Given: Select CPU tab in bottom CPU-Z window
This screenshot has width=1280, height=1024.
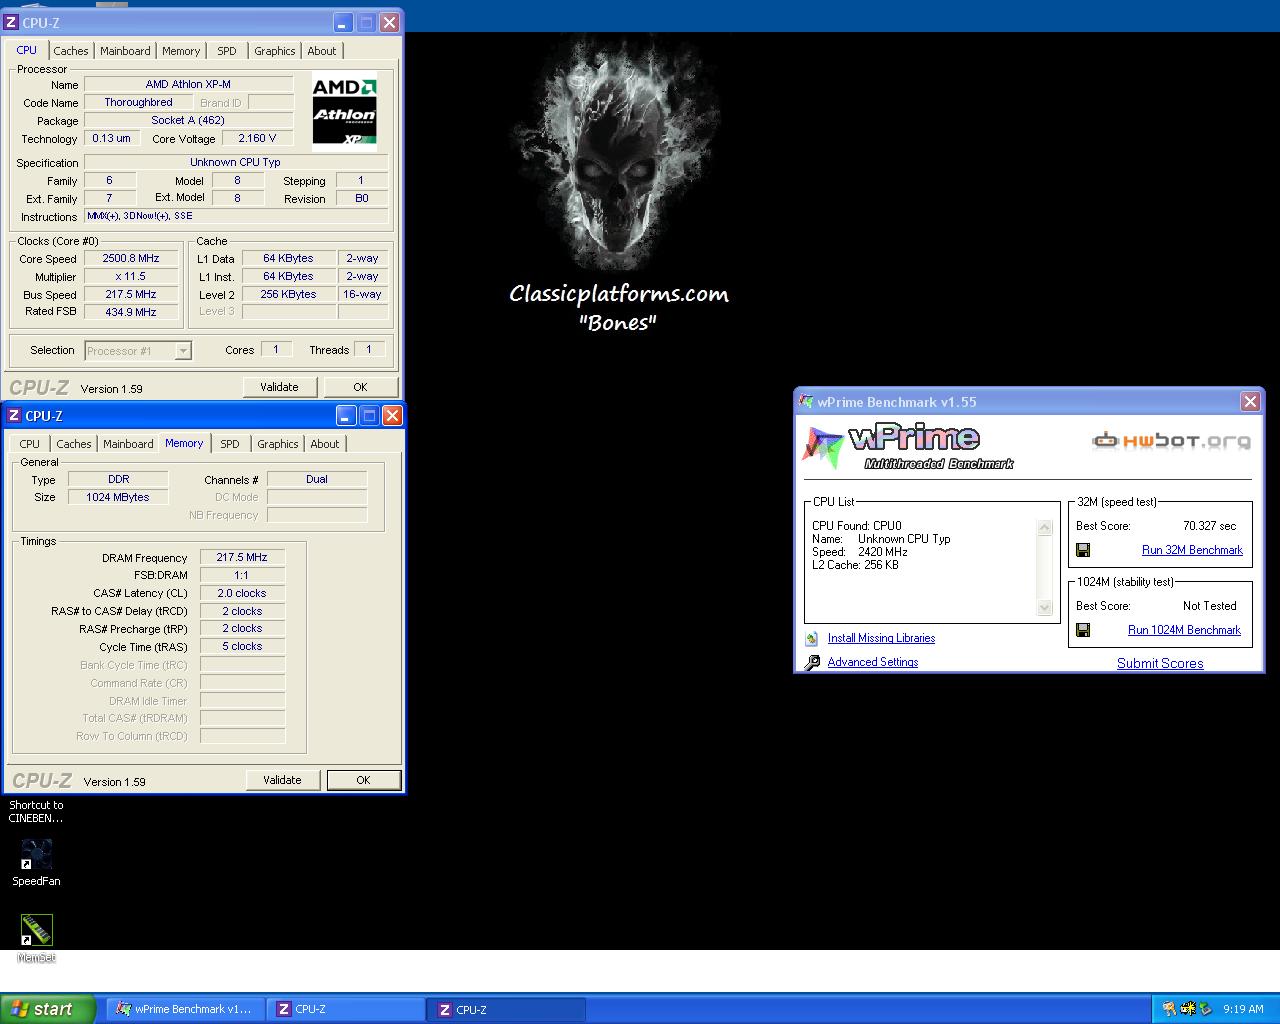Looking at the screenshot, I should 30,444.
